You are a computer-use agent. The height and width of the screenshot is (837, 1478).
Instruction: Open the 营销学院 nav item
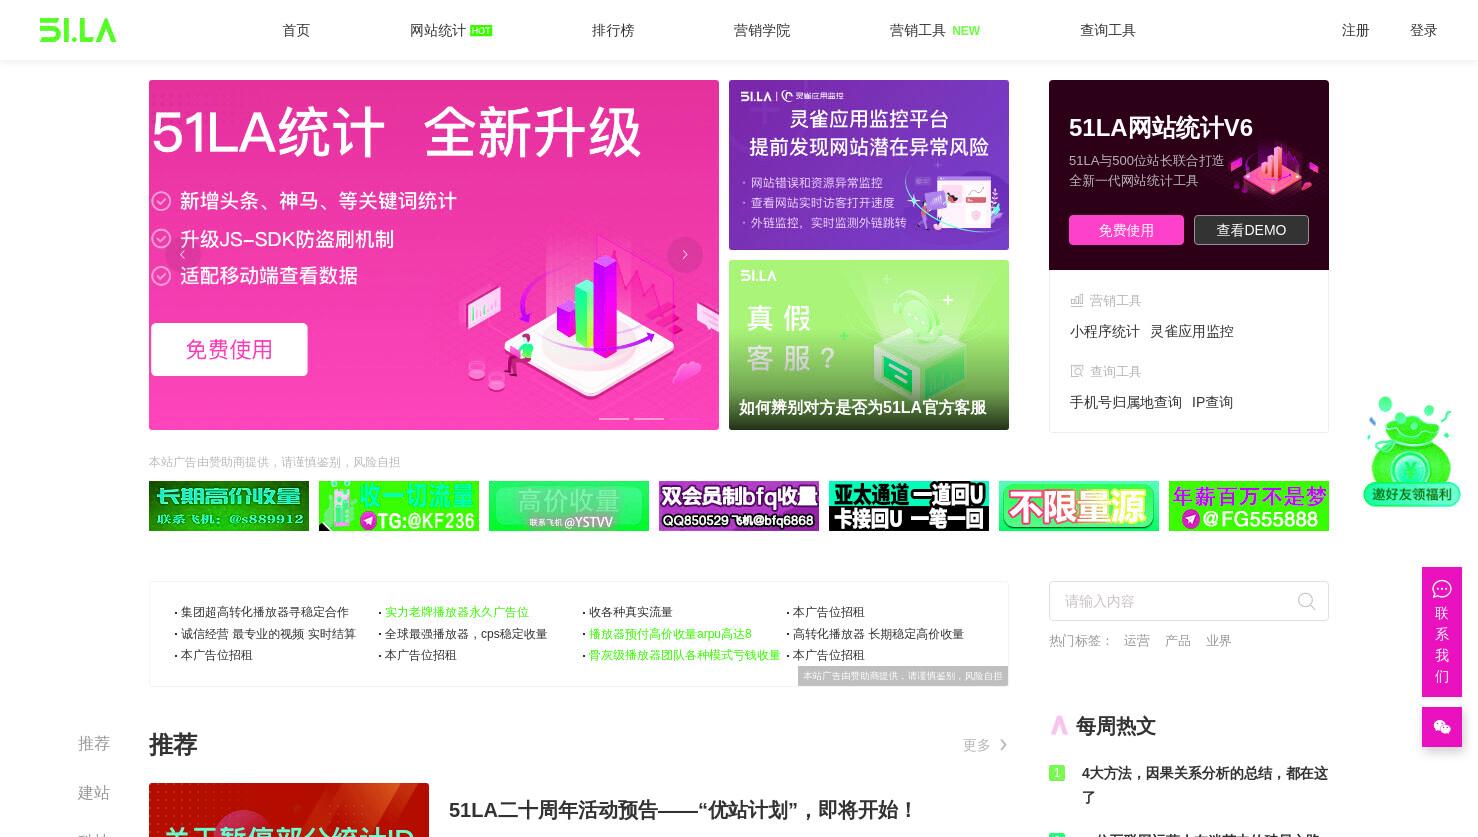(x=762, y=30)
